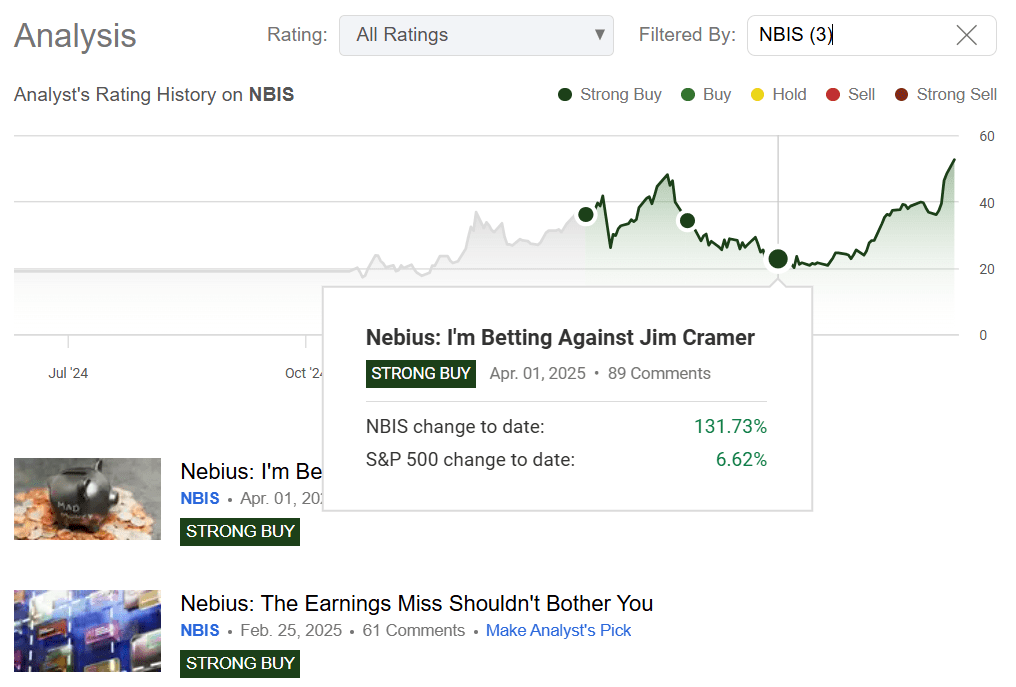
Task: Clear the NBIS filter using the X icon
Action: pos(966,35)
